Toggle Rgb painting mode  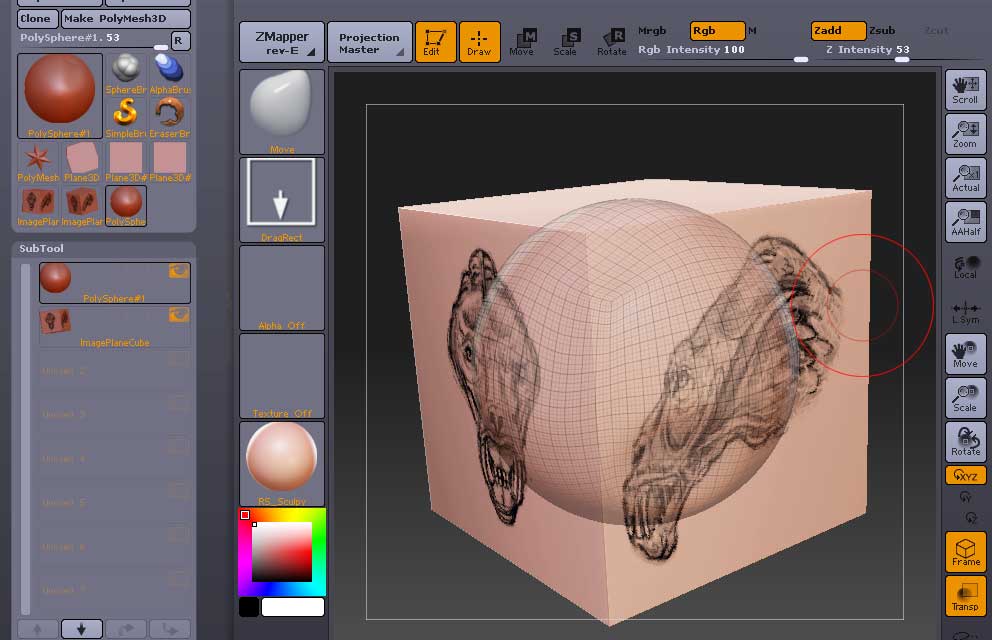pos(717,30)
